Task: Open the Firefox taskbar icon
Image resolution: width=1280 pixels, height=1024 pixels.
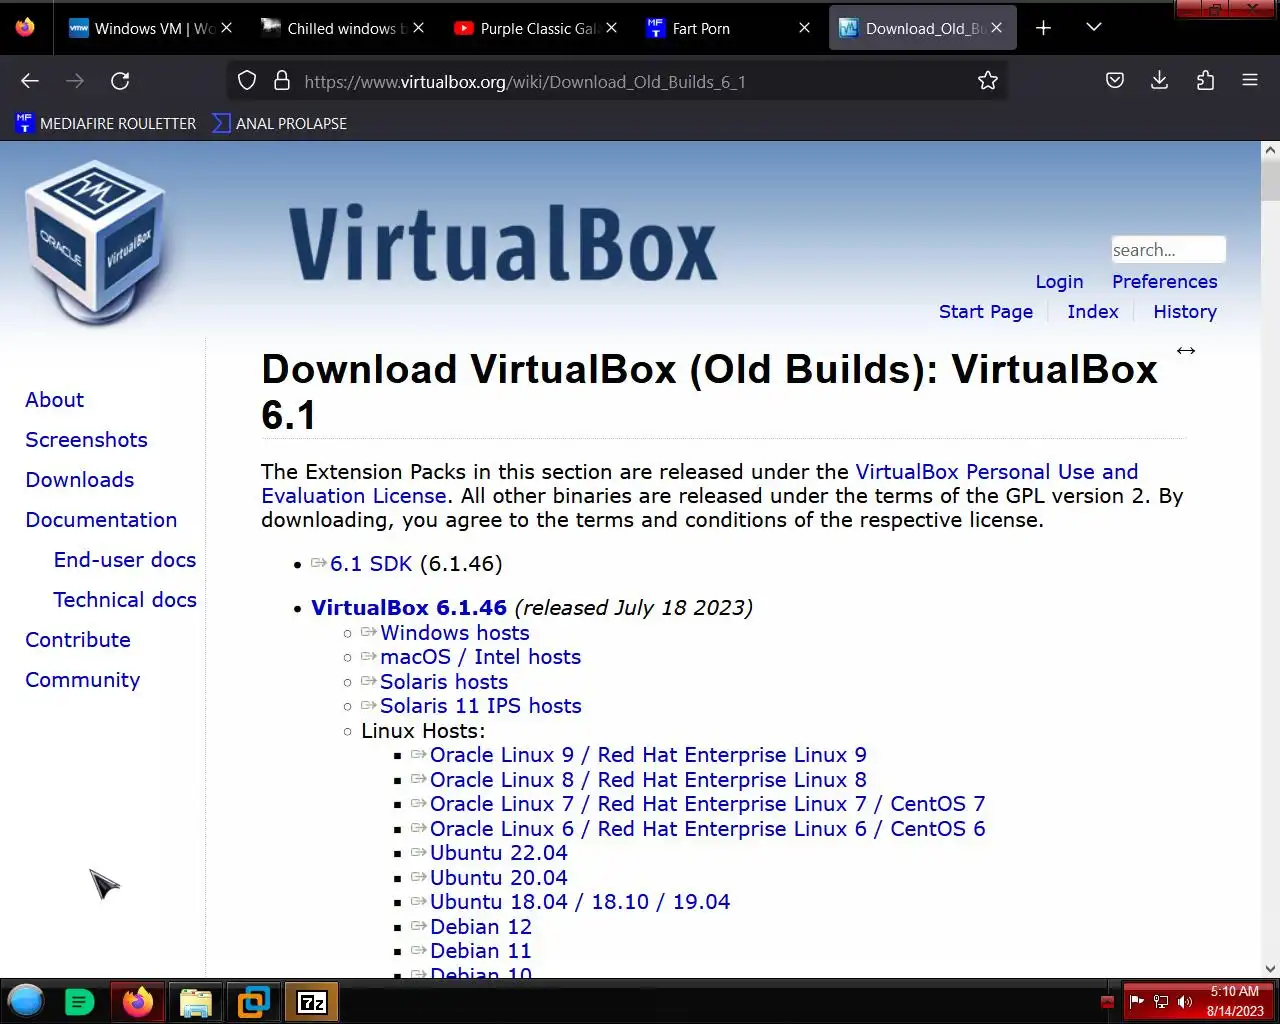Action: [x=138, y=1002]
